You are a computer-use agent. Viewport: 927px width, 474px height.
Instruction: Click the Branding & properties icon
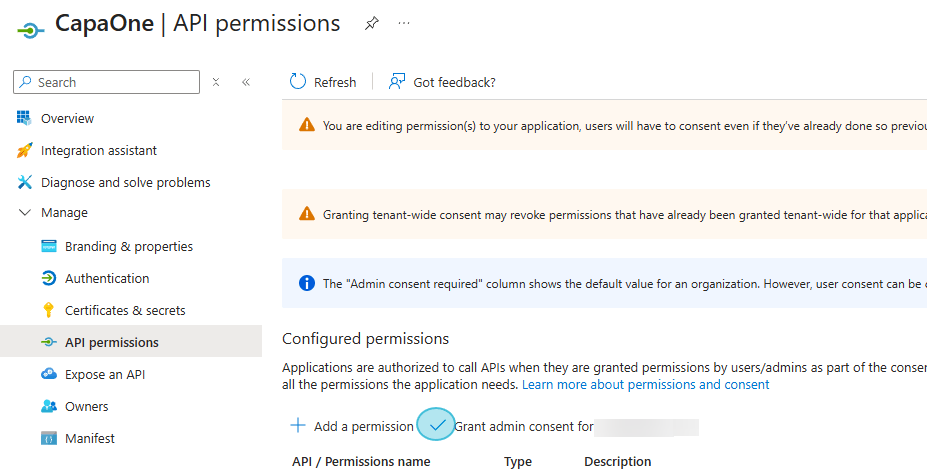pyautogui.click(x=49, y=246)
